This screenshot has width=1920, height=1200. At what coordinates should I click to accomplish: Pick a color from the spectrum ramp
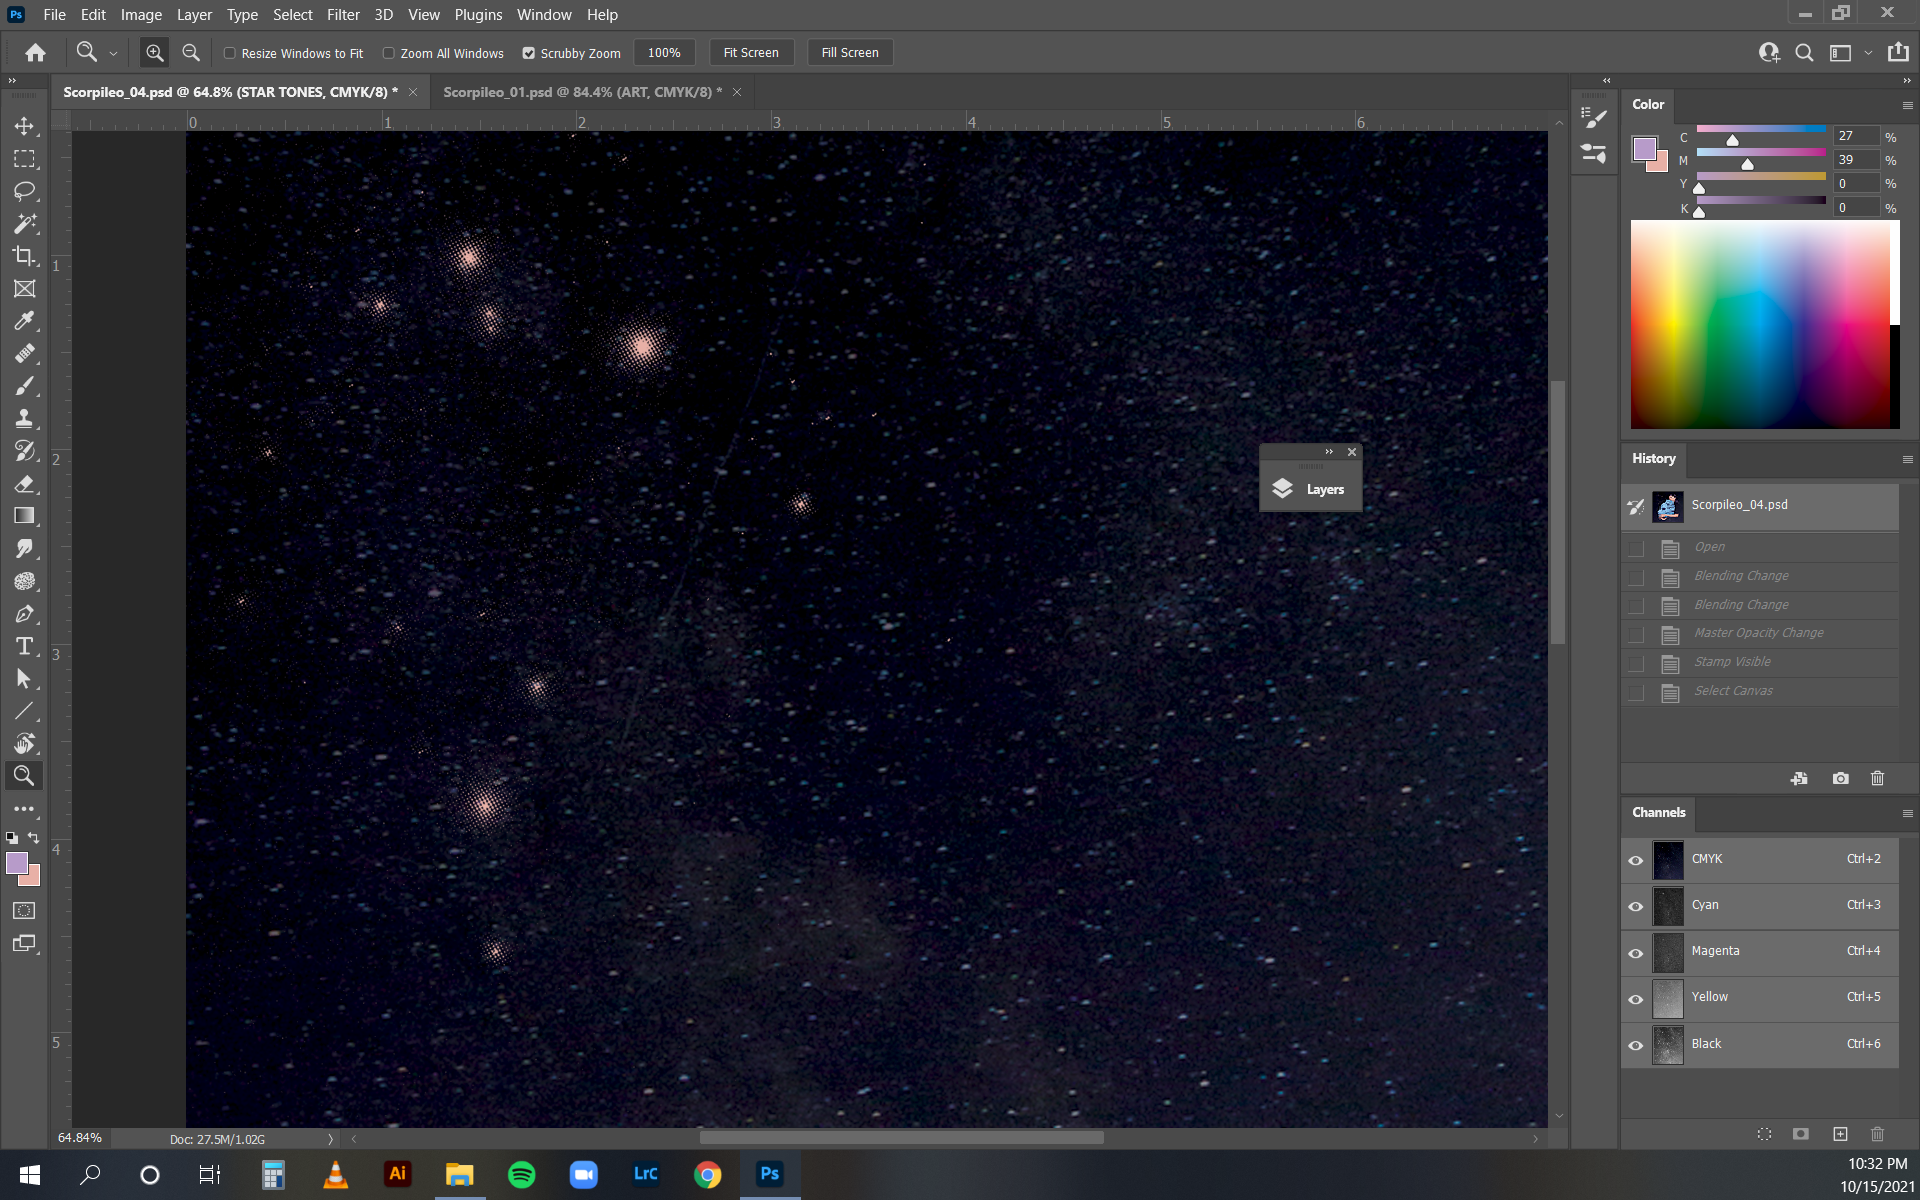click(1765, 325)
